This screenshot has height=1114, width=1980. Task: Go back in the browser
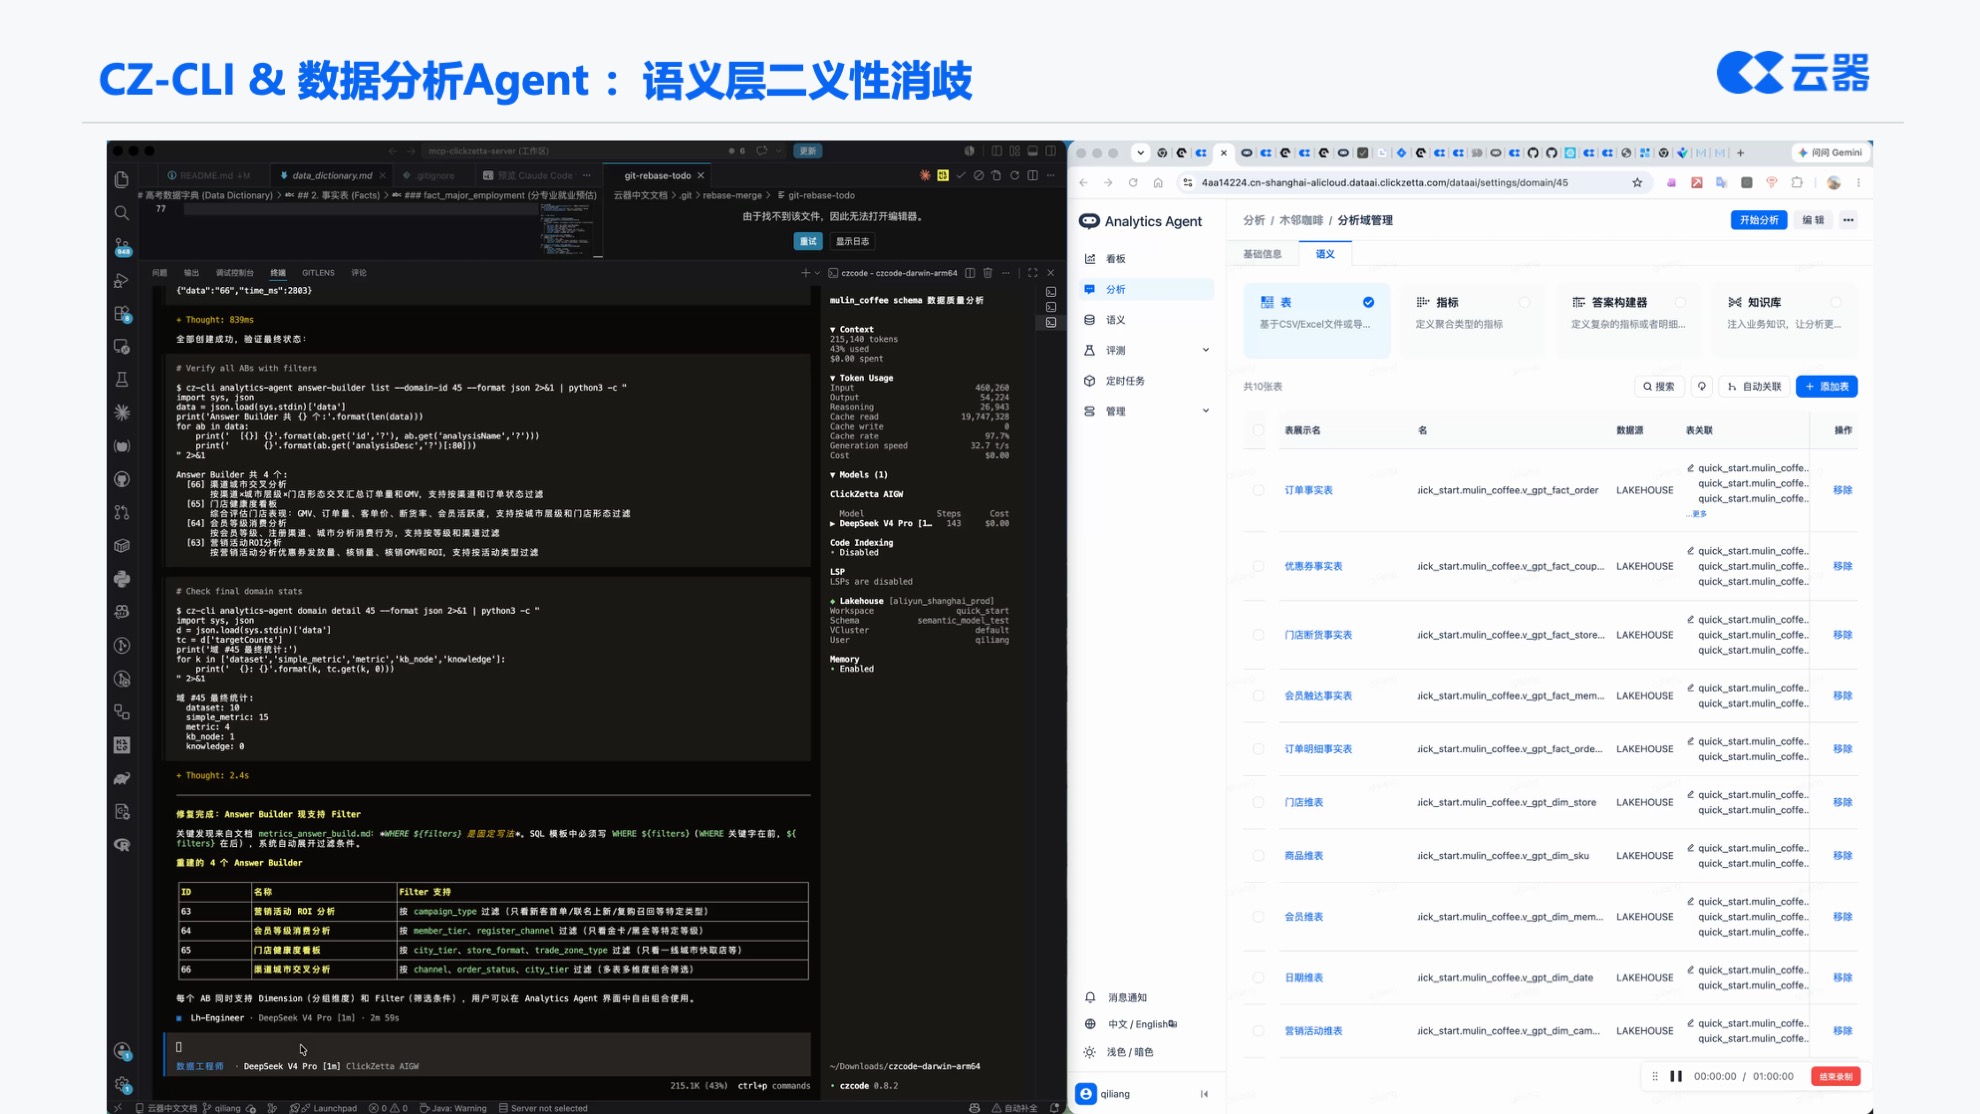(1084, 182)
